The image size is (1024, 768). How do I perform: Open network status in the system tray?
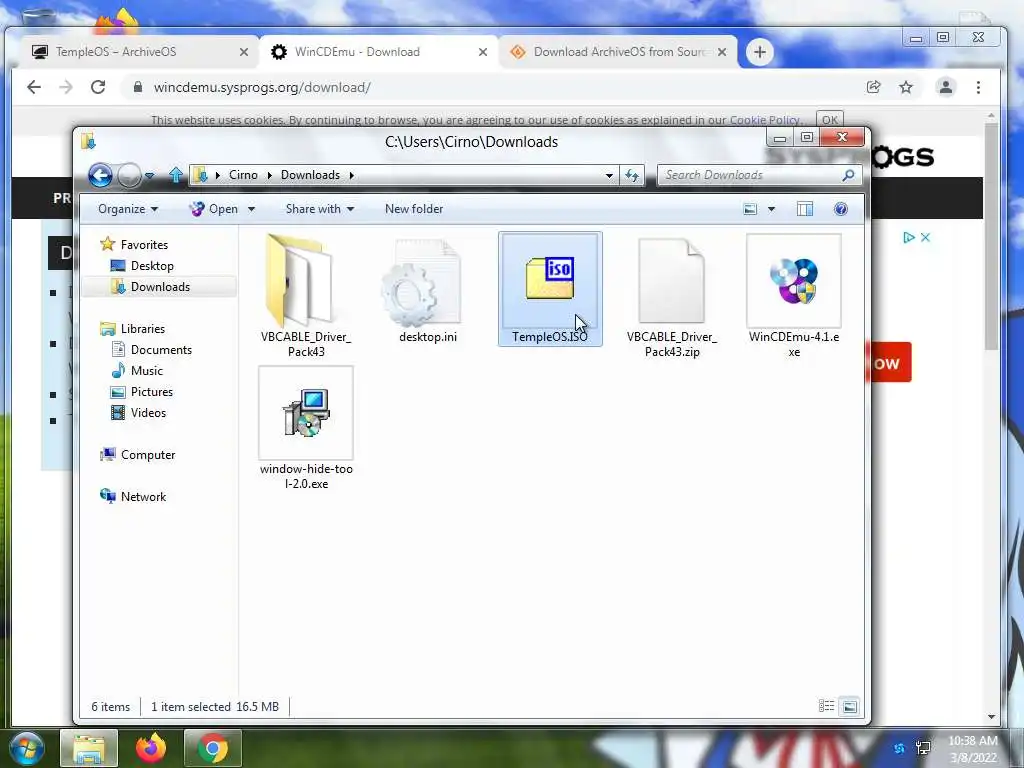click(x=923, y=748)
